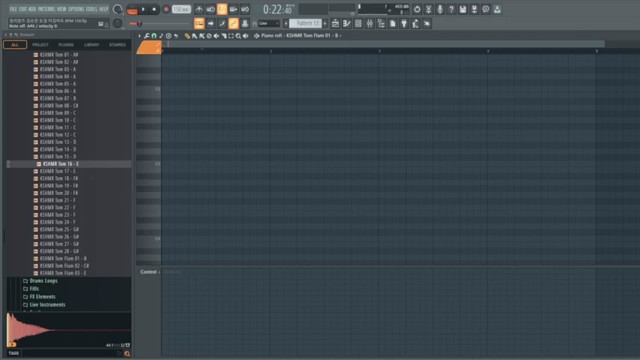Open the TOOLS menu
The image size is (640, 360).
coord(92,9)
